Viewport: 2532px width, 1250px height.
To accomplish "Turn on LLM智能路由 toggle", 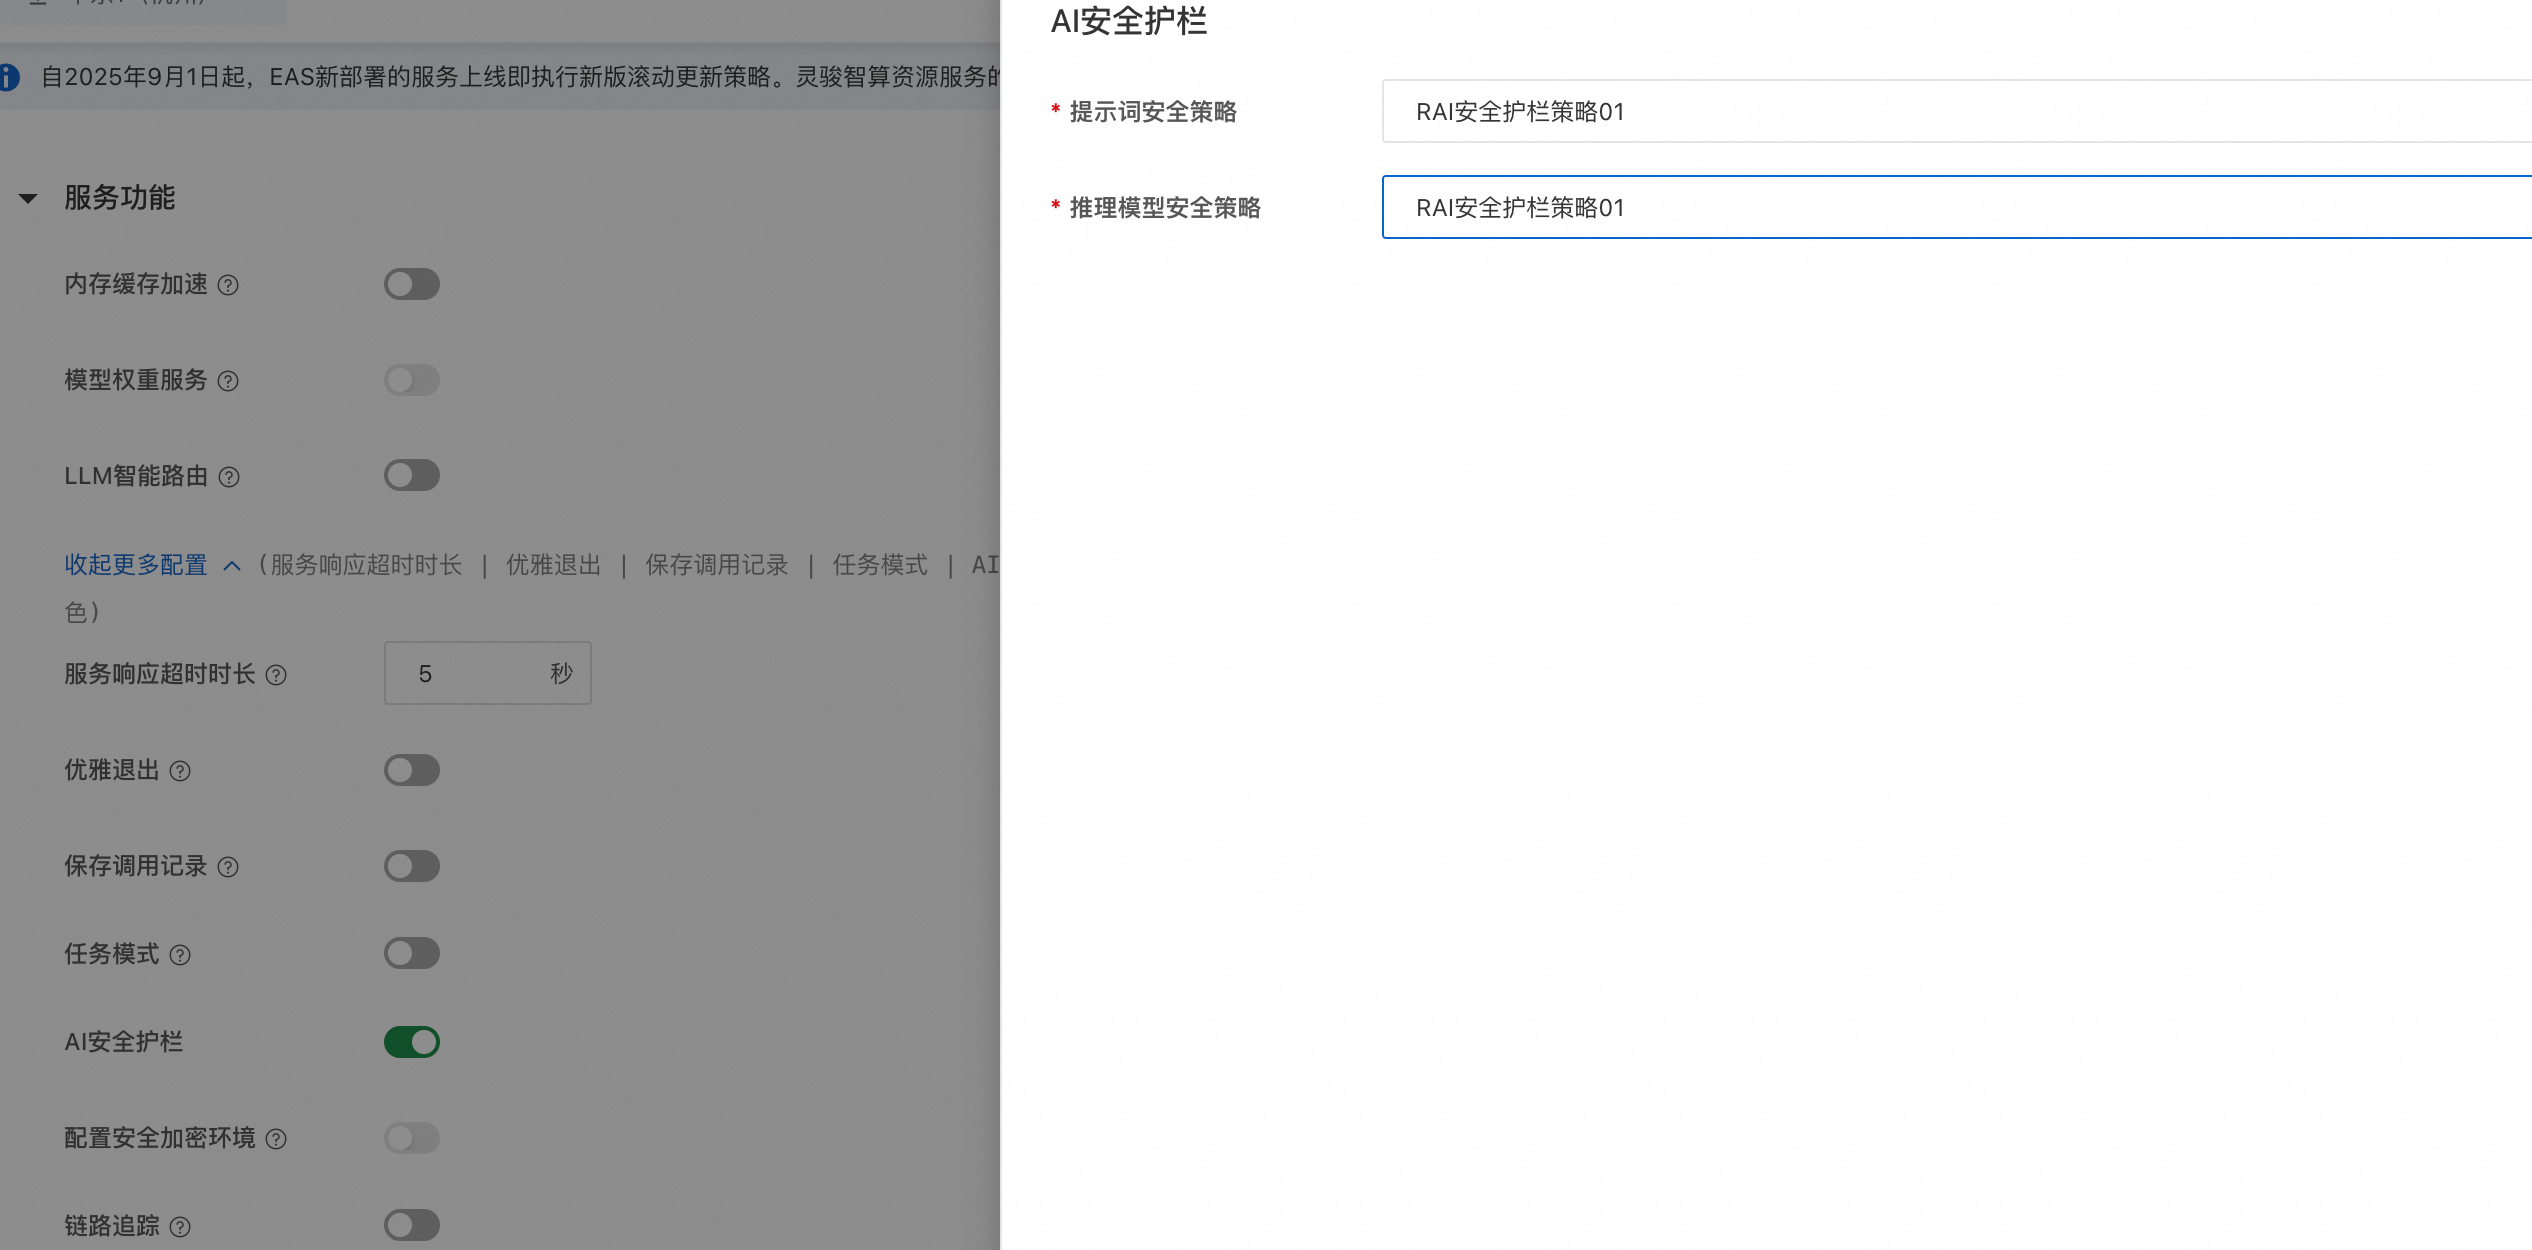I will [x=411, y=475].
